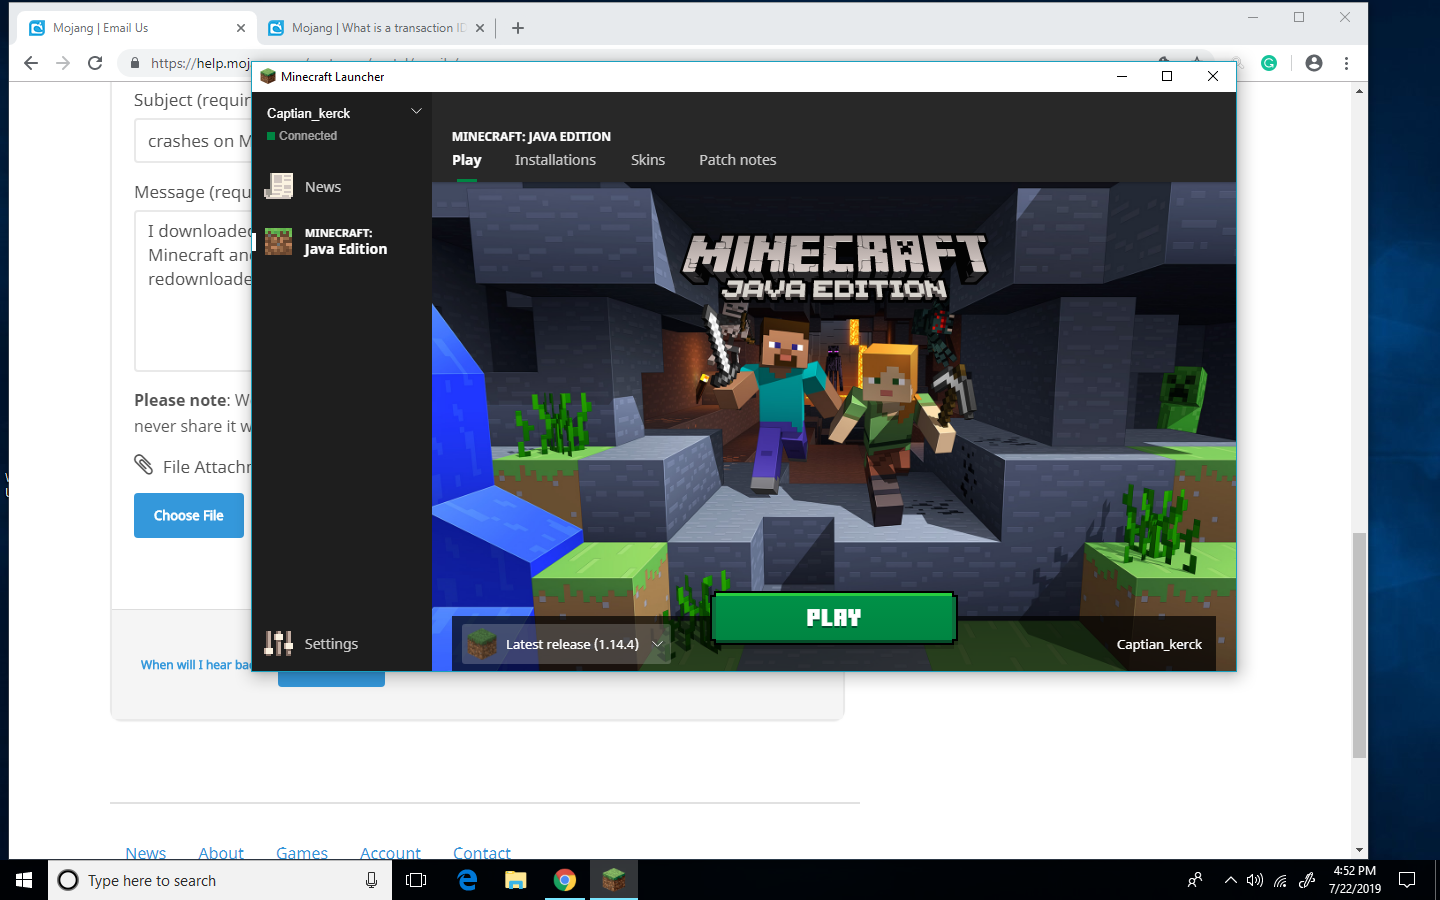Click the Choose File button
The width and height of the screenshot is (1440, 900).
[x=189, y=516]
